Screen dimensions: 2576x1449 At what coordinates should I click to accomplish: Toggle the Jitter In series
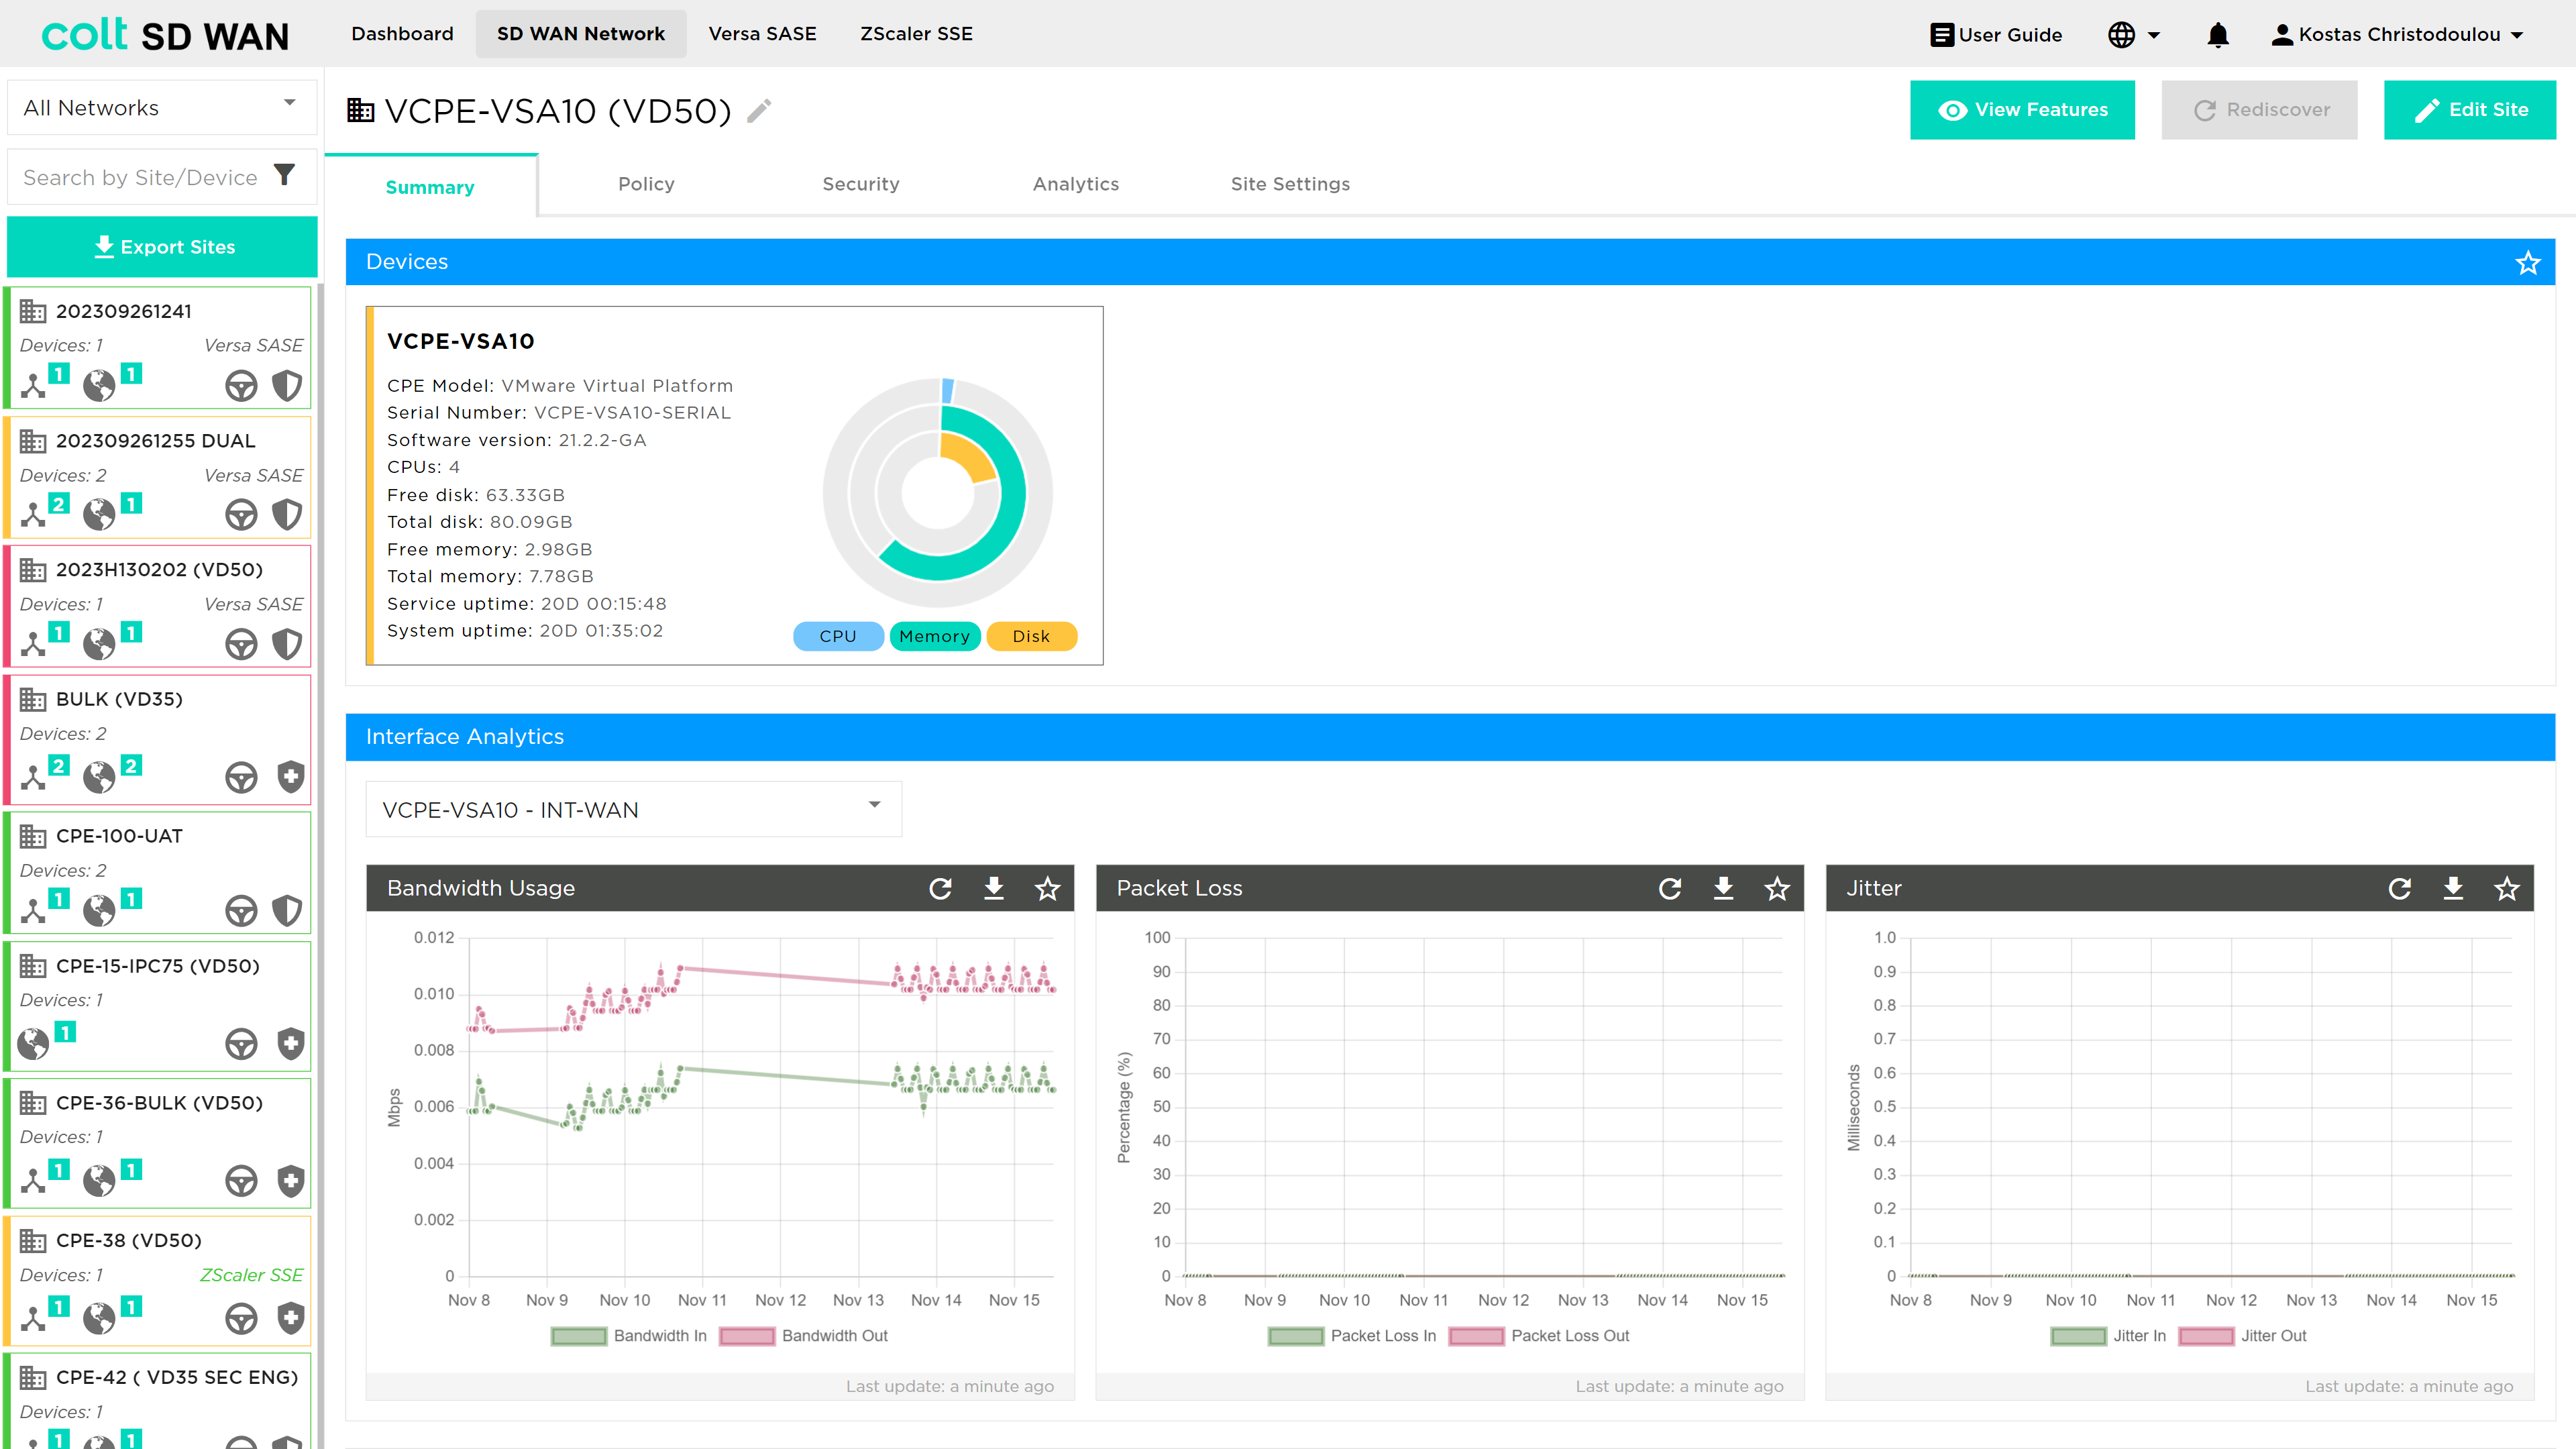[x=2109, y=1335]
